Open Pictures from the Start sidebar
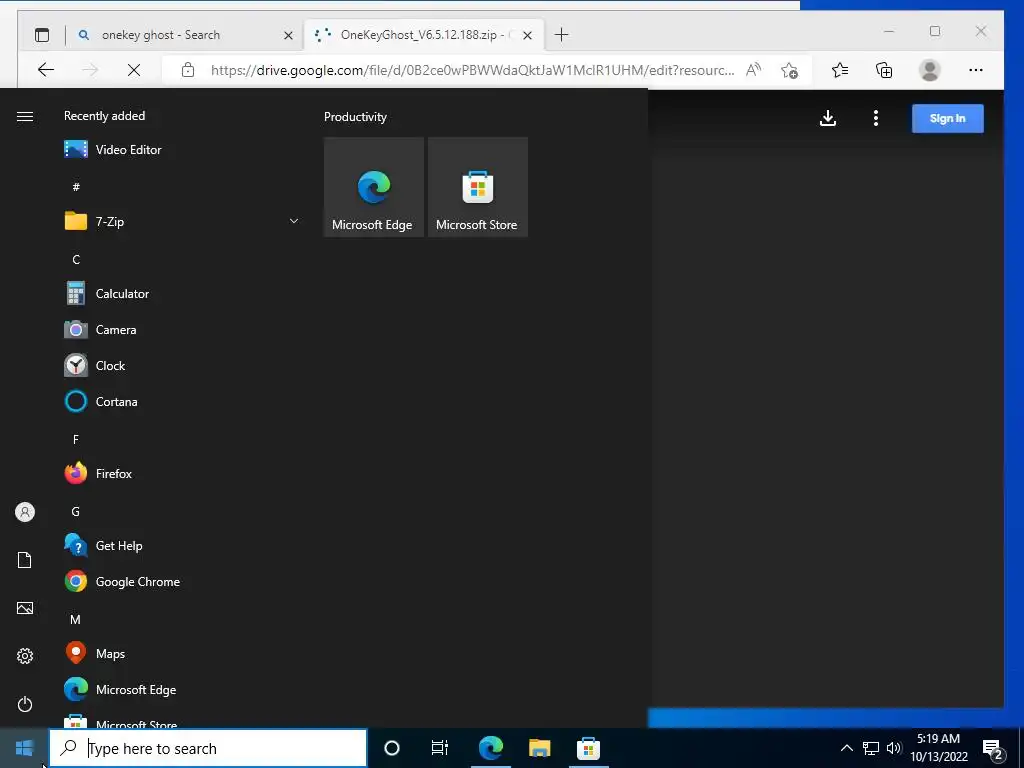This screenshot has width=1024, height=768. (x=25, y=608)
